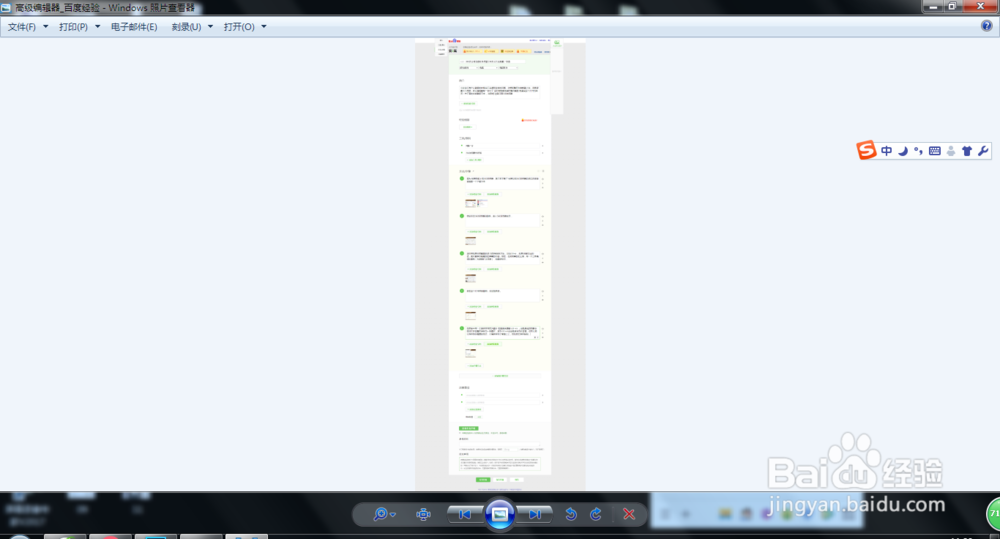This screenshot has height=539, width=1000.
Task: Restore down the photo viewer window
Action: [952, 6]
